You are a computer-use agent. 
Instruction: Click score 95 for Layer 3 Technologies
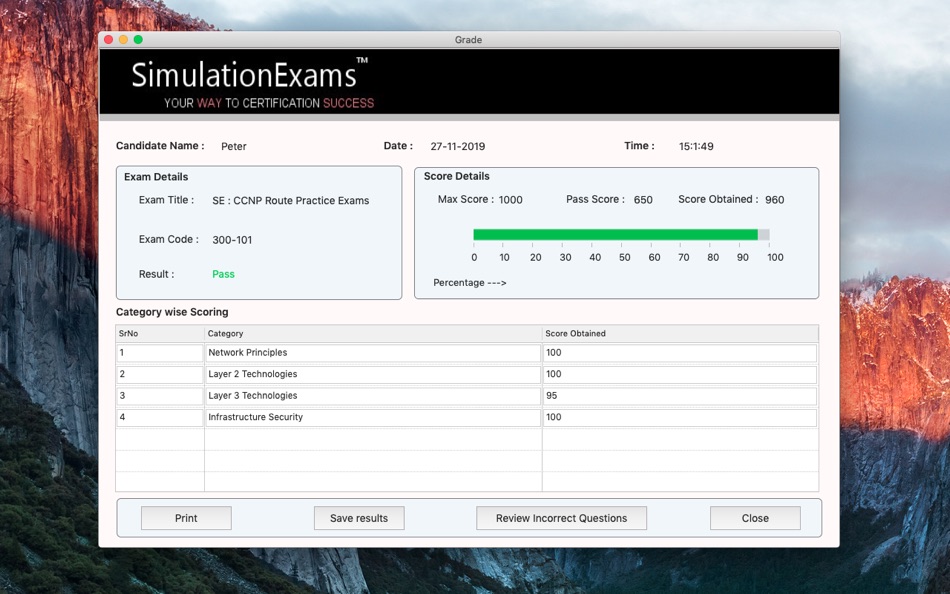pos(680,396)
